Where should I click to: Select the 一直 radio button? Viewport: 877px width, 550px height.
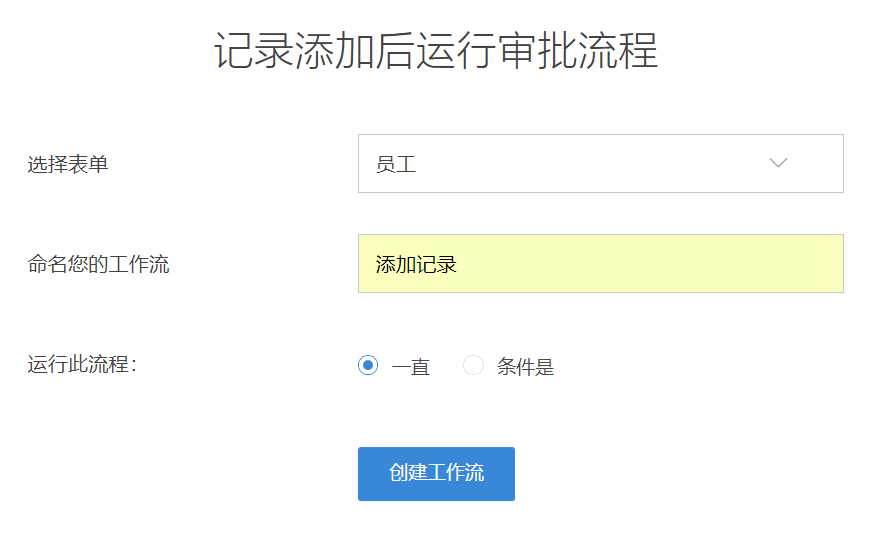point(368,366)
